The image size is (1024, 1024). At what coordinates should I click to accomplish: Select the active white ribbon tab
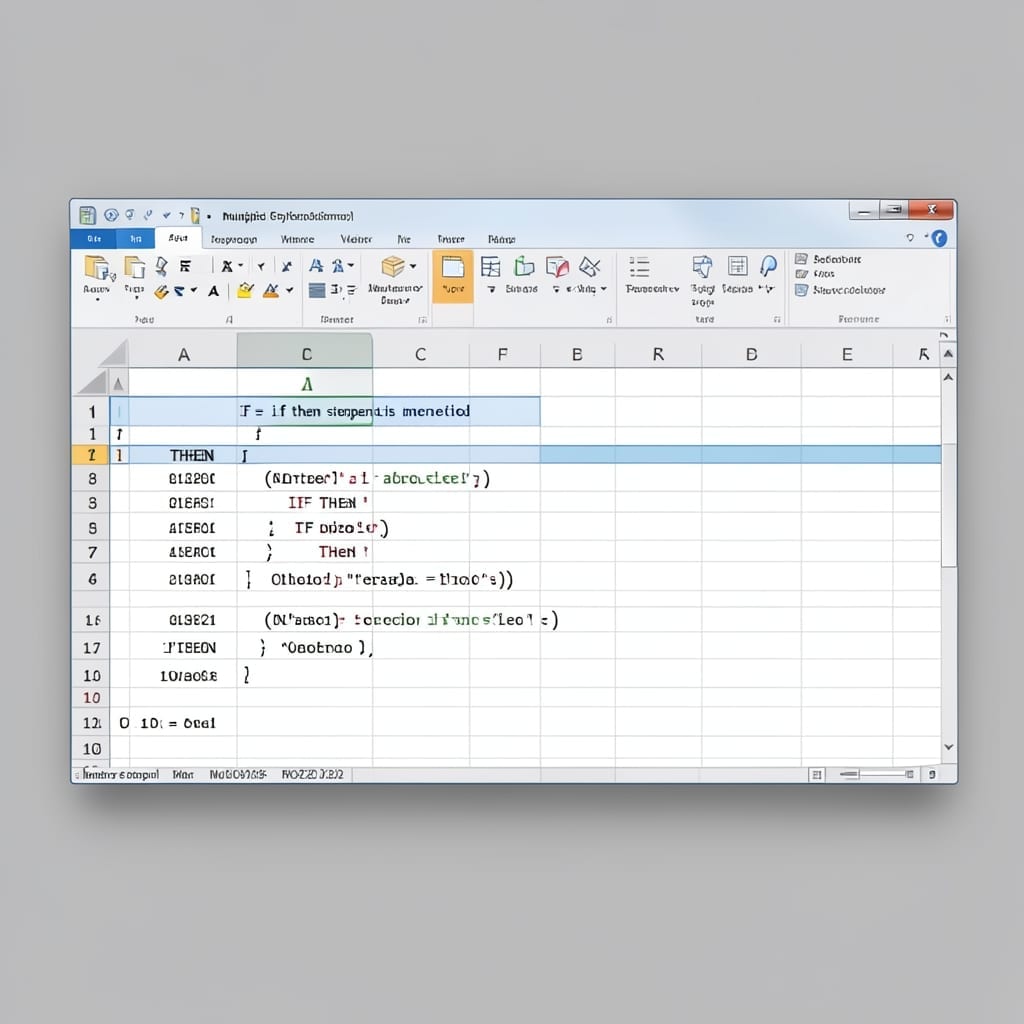tap(178, 238)
